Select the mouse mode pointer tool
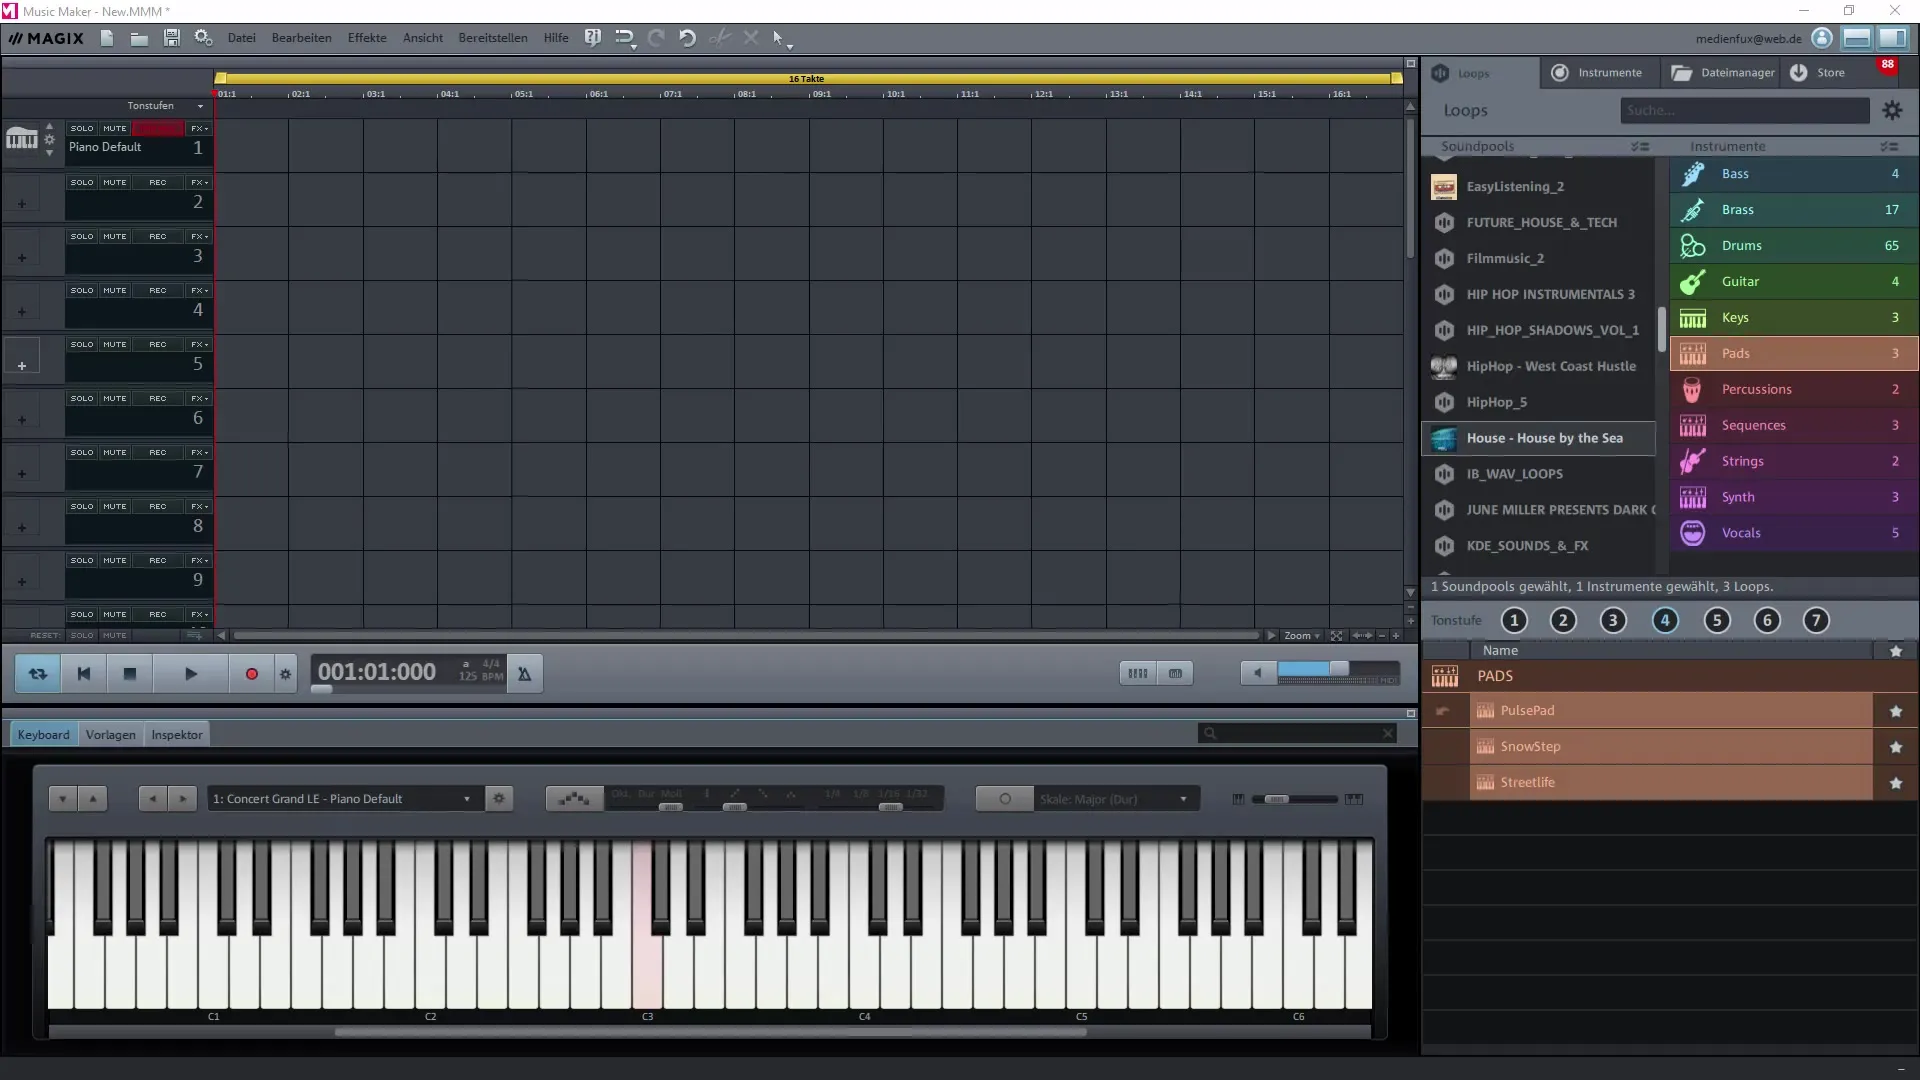 780,38
